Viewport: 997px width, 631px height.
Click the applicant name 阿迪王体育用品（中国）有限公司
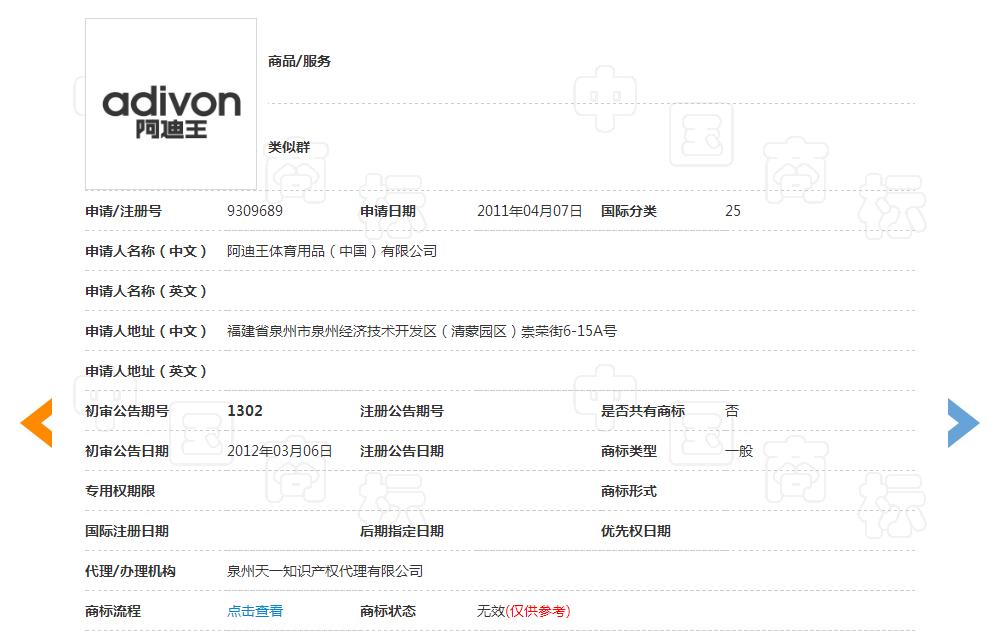click(334, 251)
